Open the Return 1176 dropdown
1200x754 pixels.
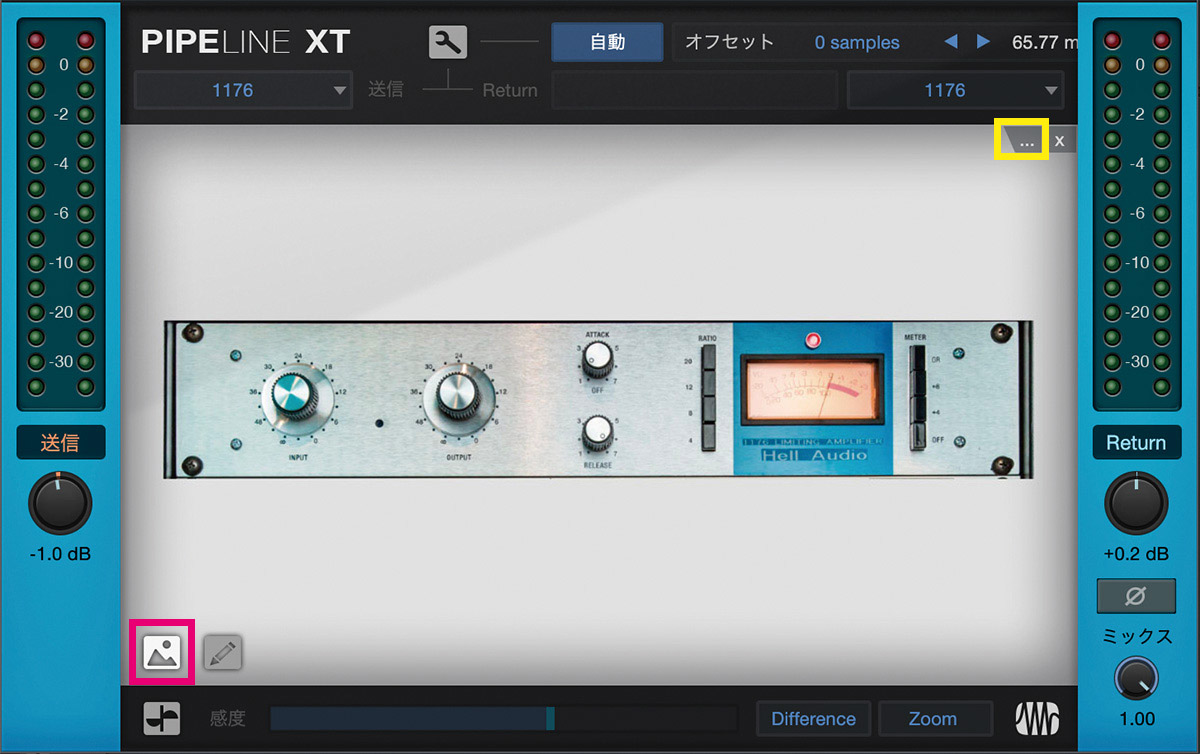(x=955, y=90)
